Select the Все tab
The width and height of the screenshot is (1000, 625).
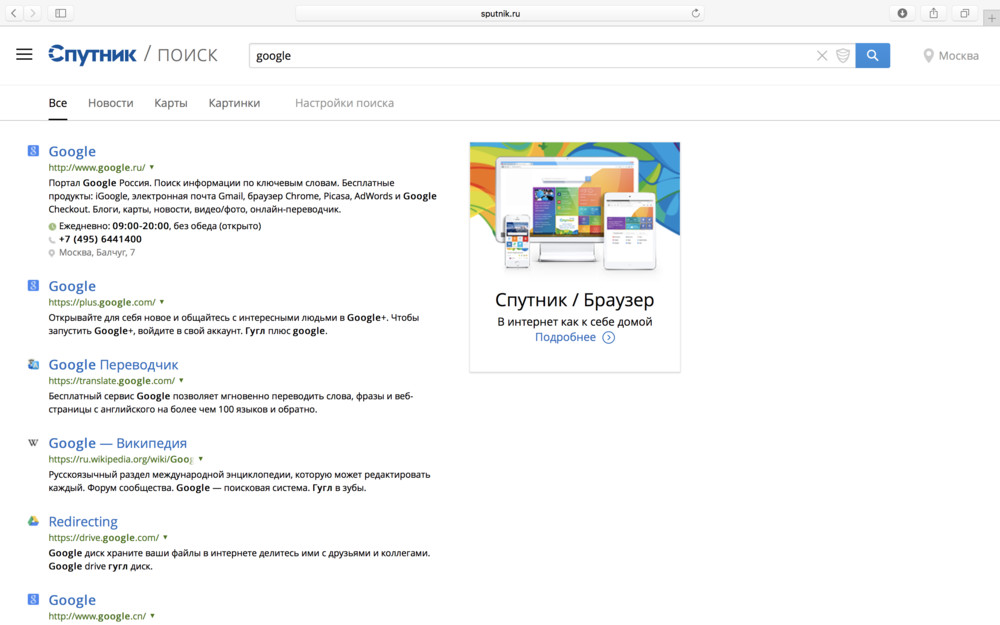point(57,103)
